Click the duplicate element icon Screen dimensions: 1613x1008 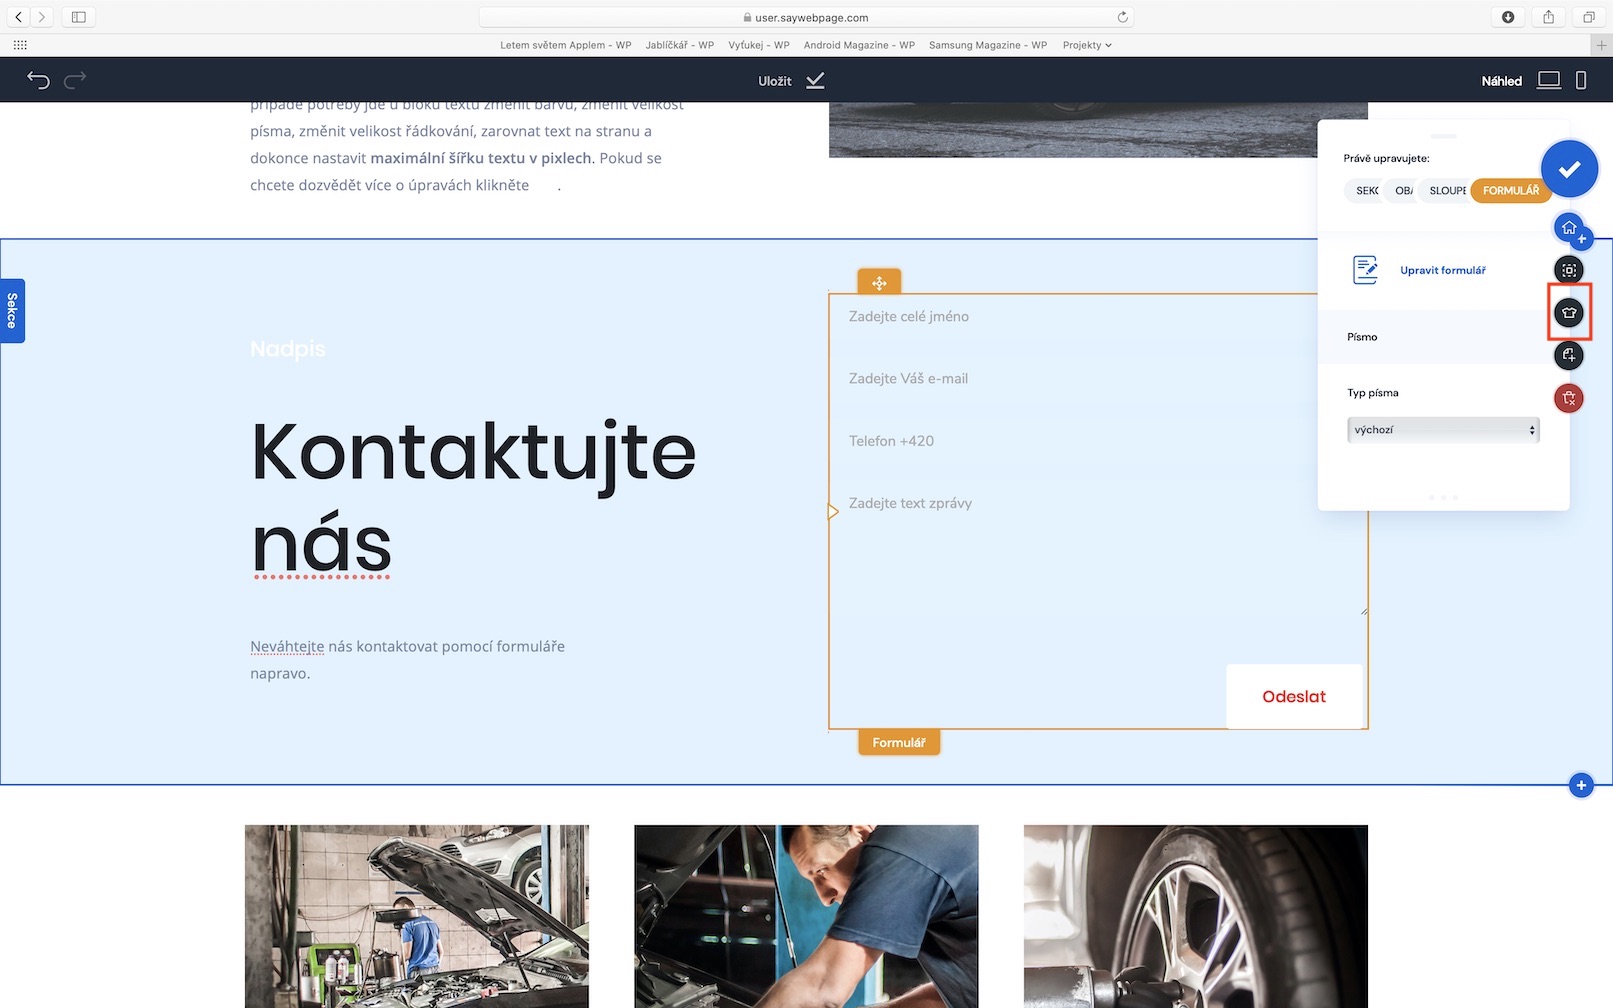click(x=1569, y=355)
